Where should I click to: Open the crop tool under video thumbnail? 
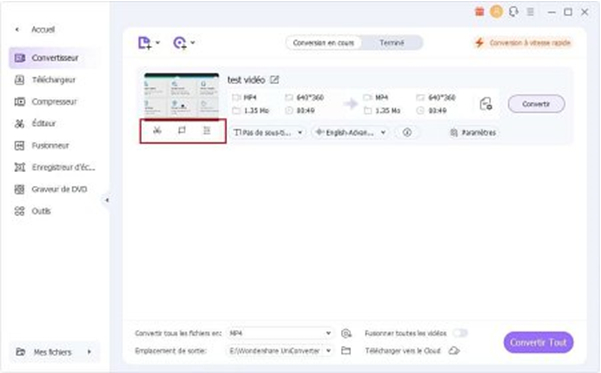pos(182,131)
